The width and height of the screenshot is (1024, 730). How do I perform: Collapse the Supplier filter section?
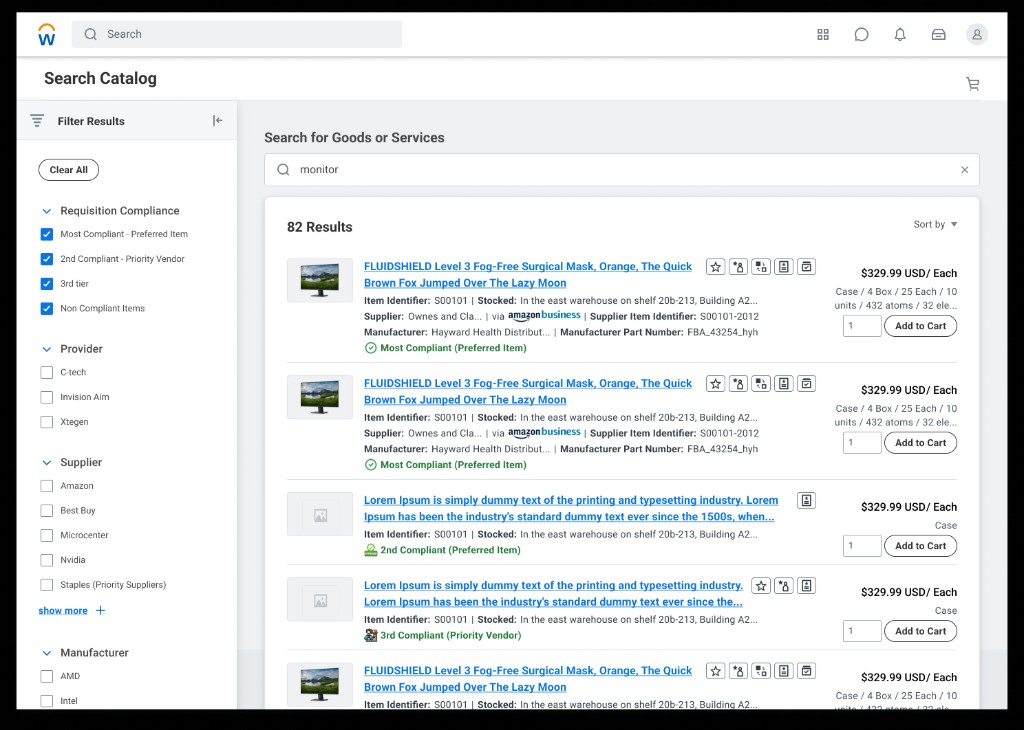46,462
